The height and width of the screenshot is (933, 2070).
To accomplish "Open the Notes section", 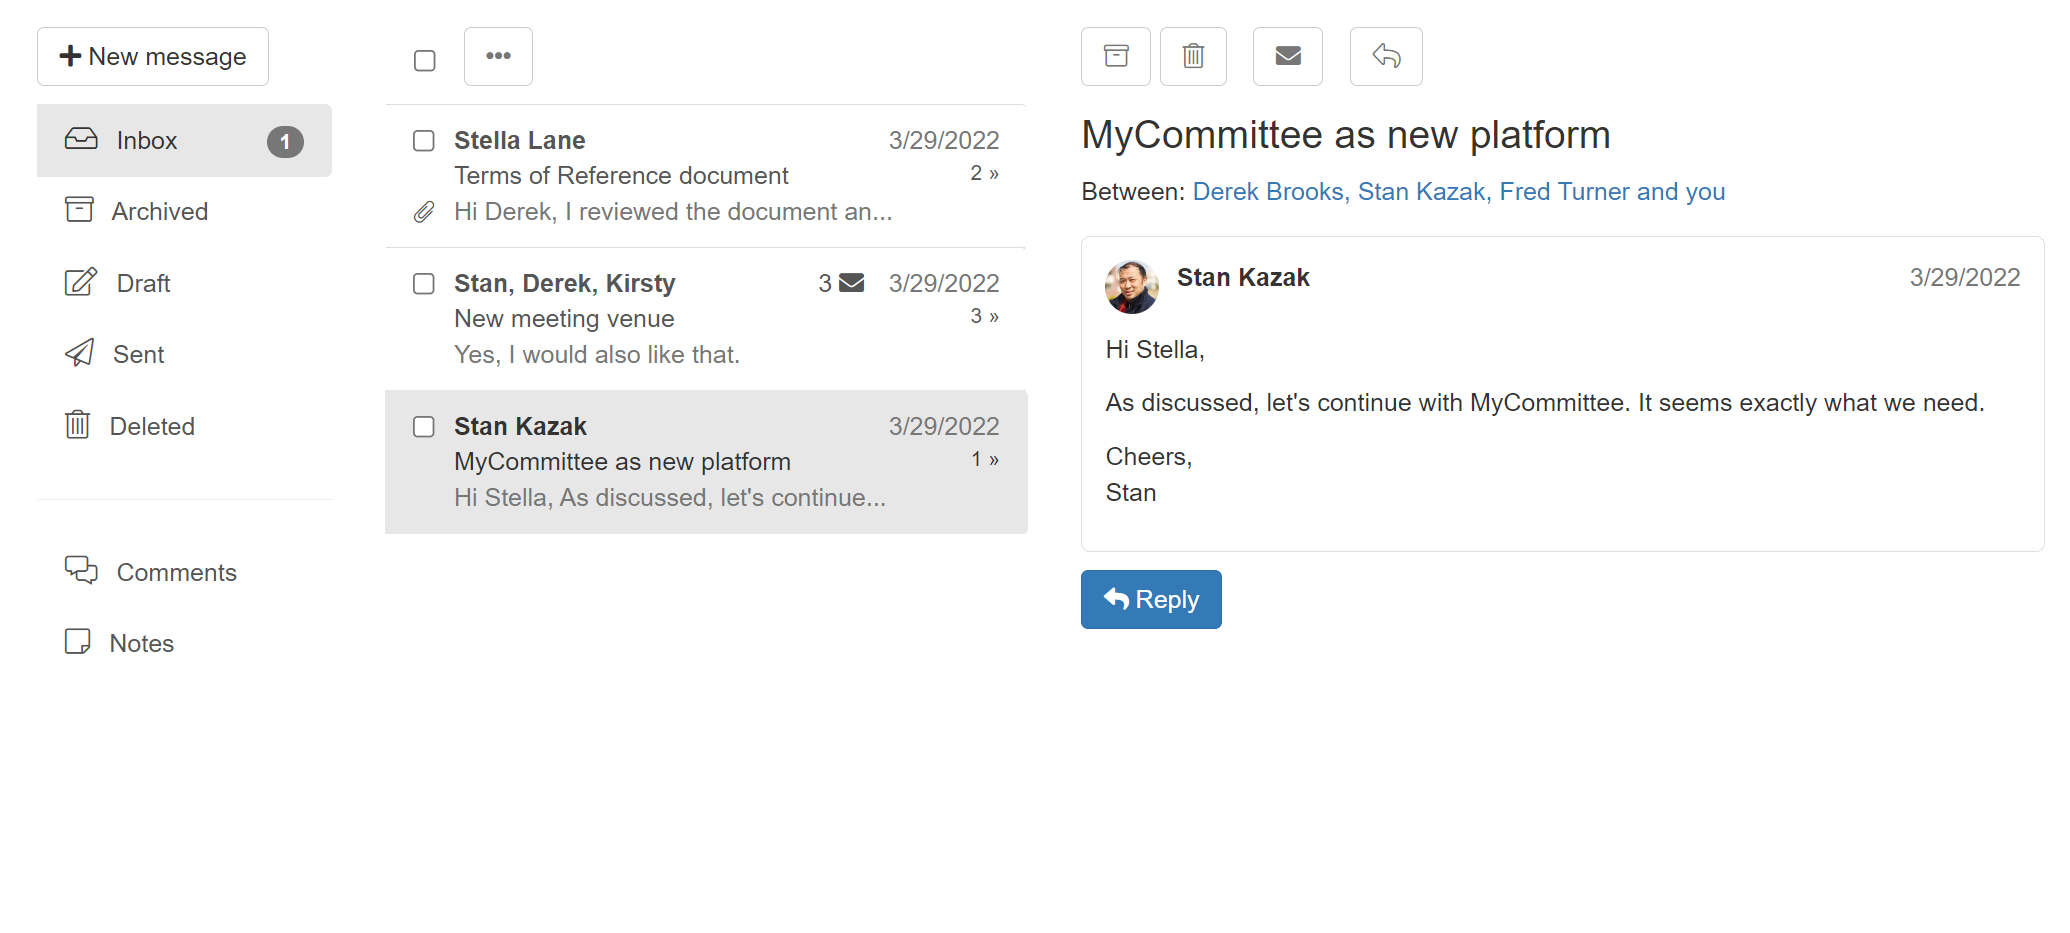I will point(184,643).
